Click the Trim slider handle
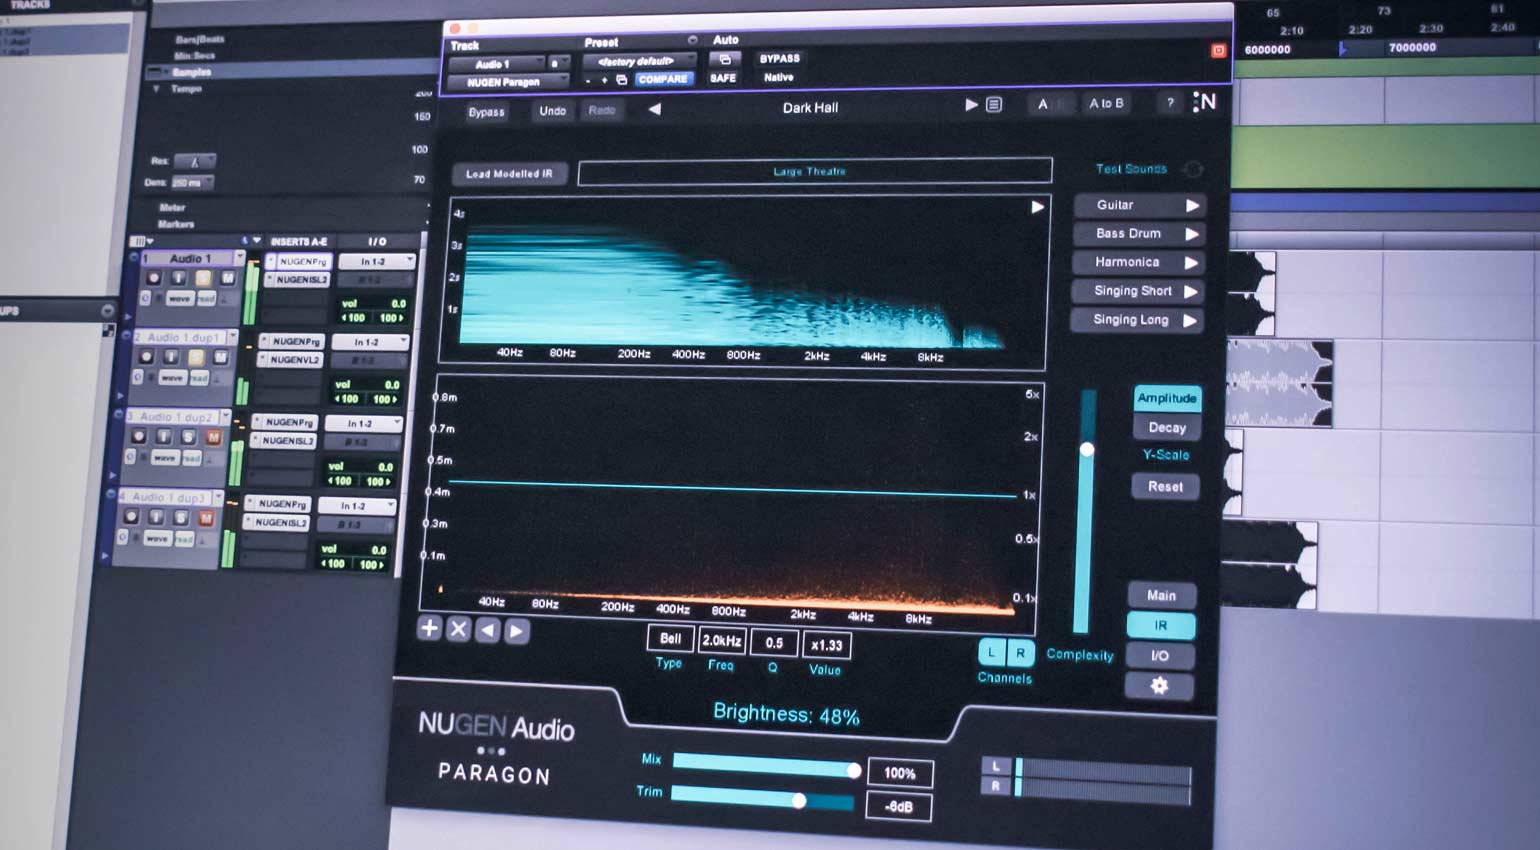The image size is (1540, 850). coord(799,800)
